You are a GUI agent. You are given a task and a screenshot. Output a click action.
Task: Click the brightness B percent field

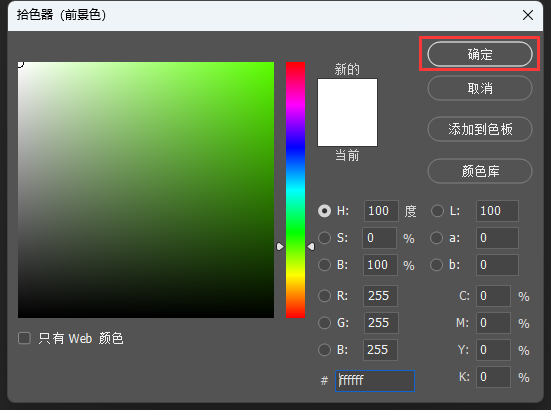(x=381, y=265)
